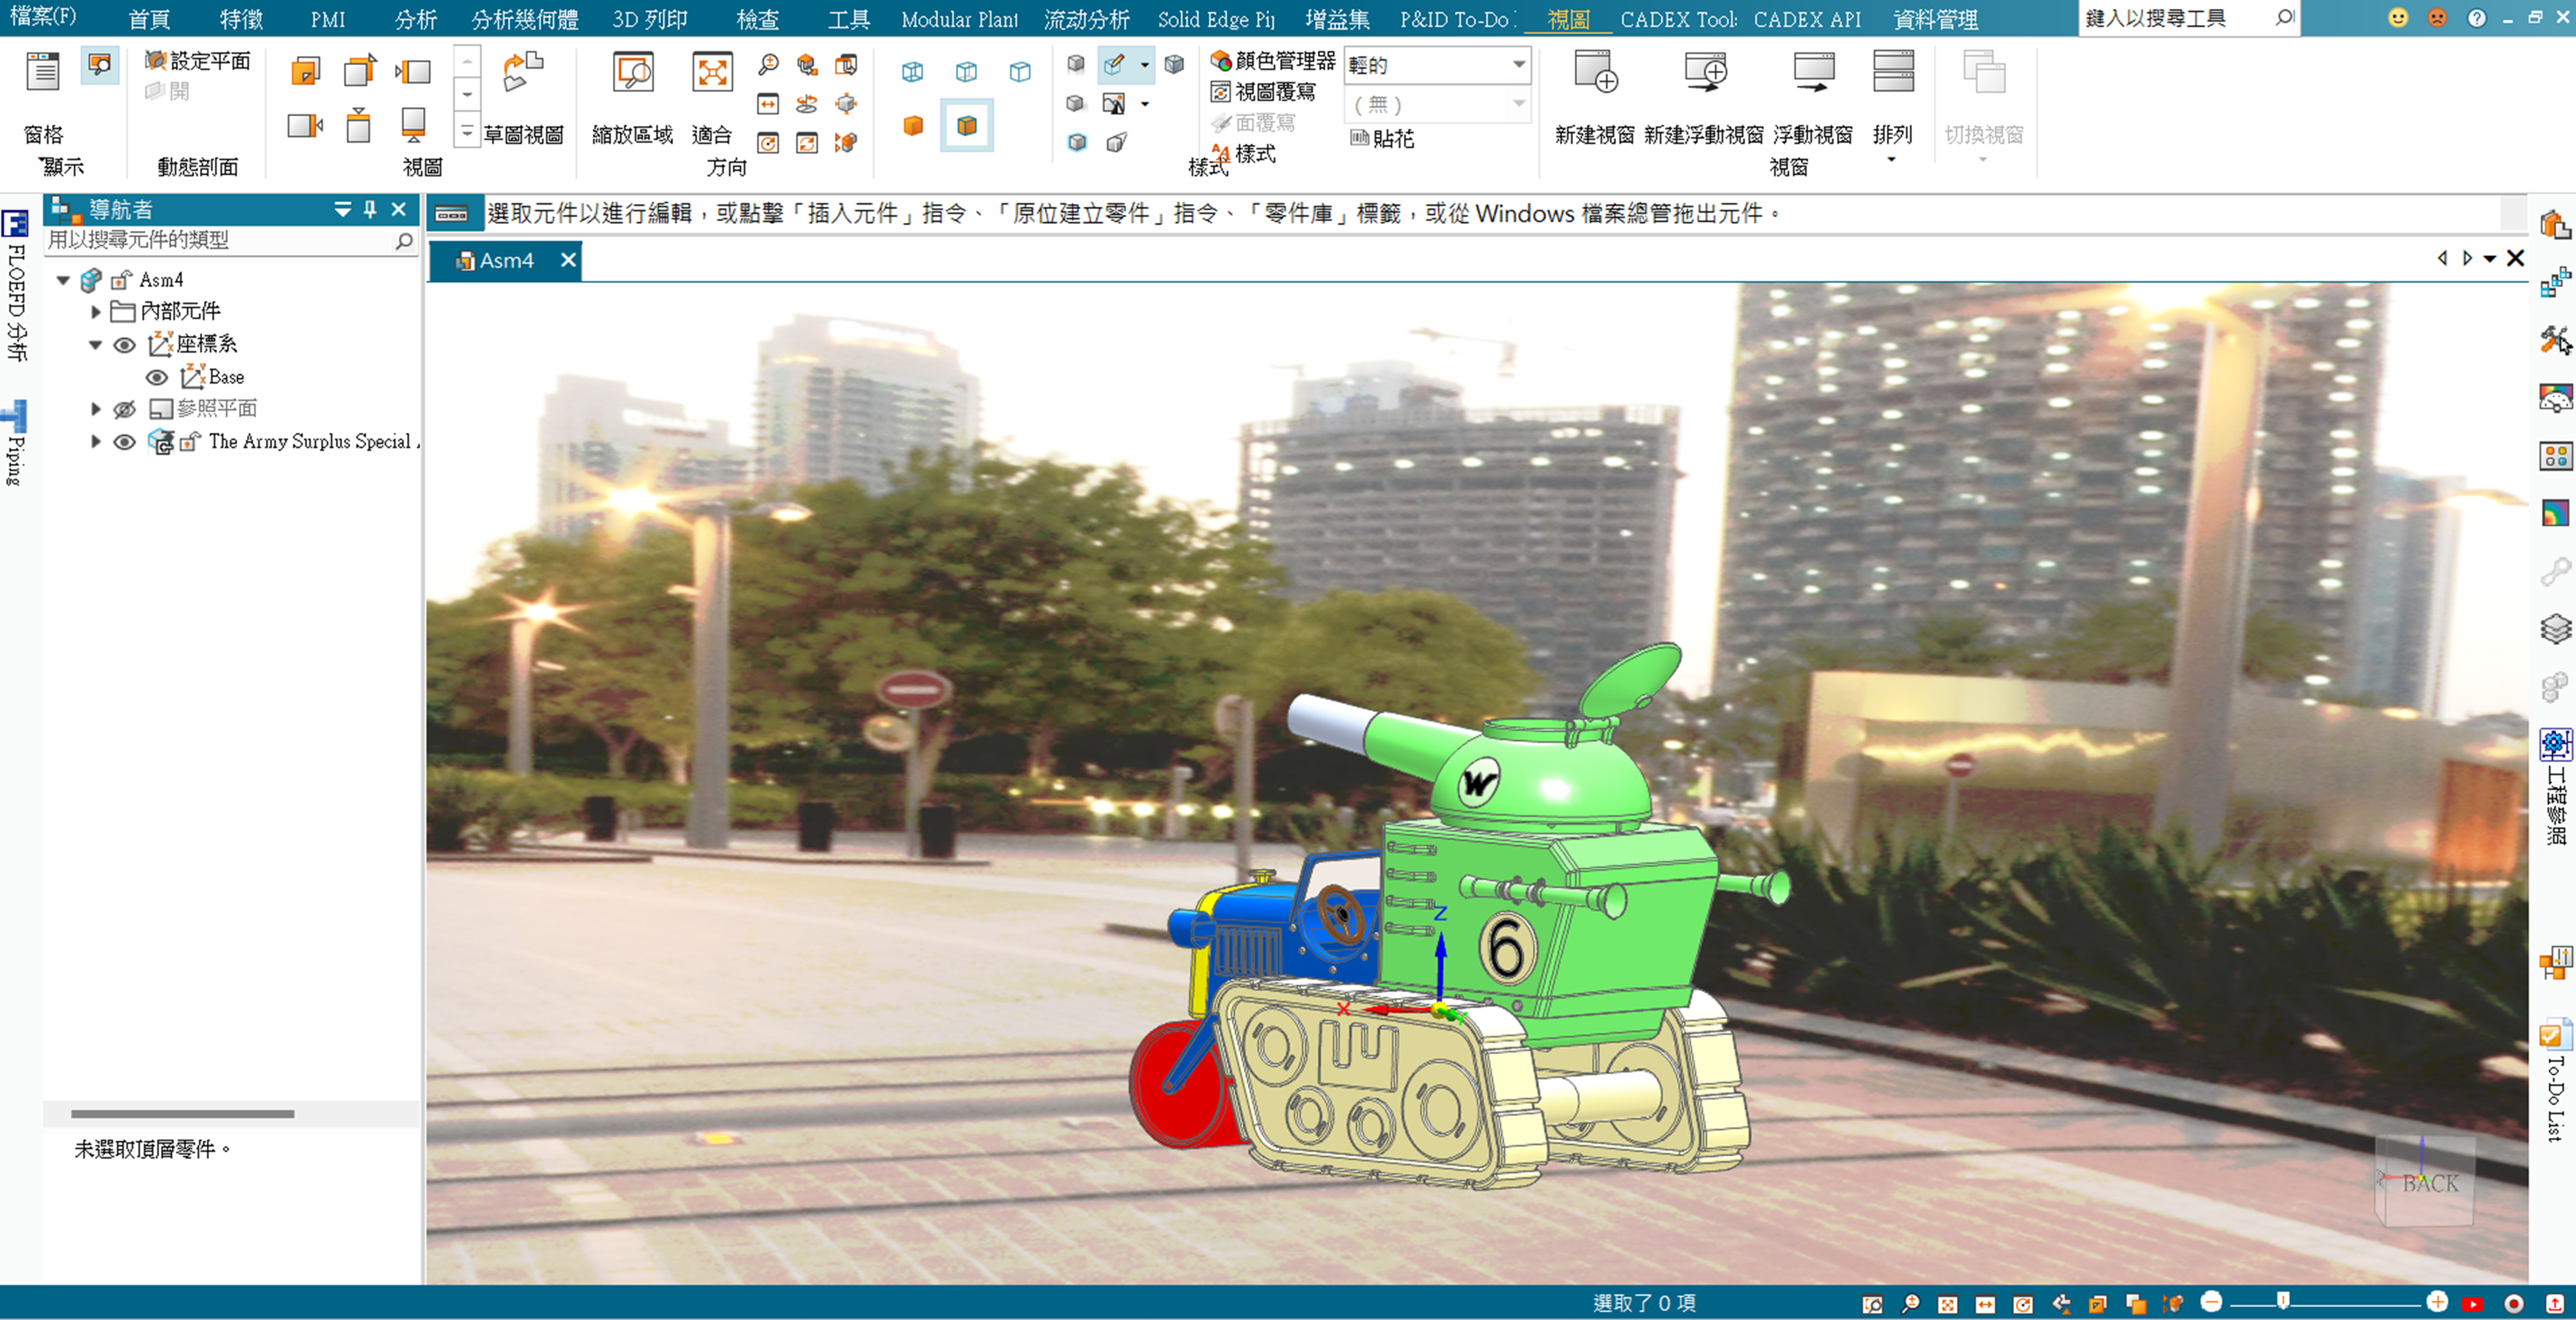Screen dimensions: 2576x1320
Task: Click the View Overrides (視圖覆寫) button
Action: tap(1264, 92)
